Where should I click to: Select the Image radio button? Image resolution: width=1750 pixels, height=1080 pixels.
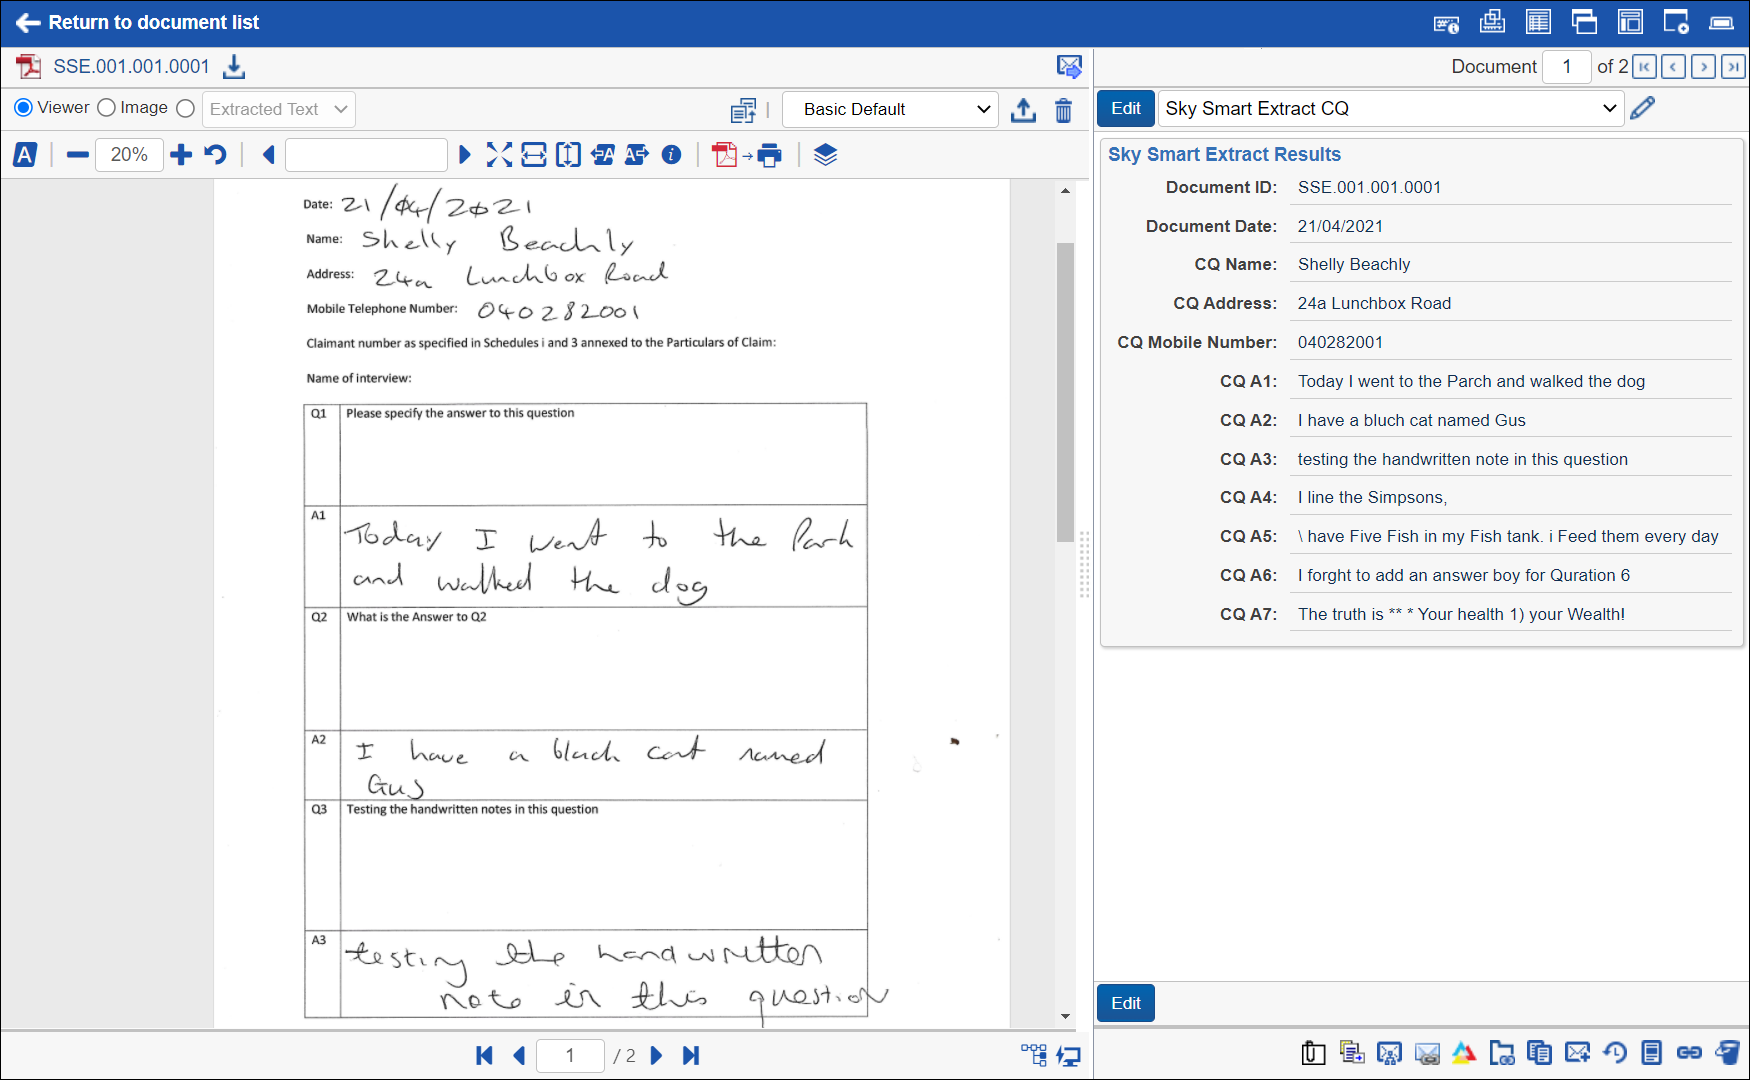coord(107,108)
